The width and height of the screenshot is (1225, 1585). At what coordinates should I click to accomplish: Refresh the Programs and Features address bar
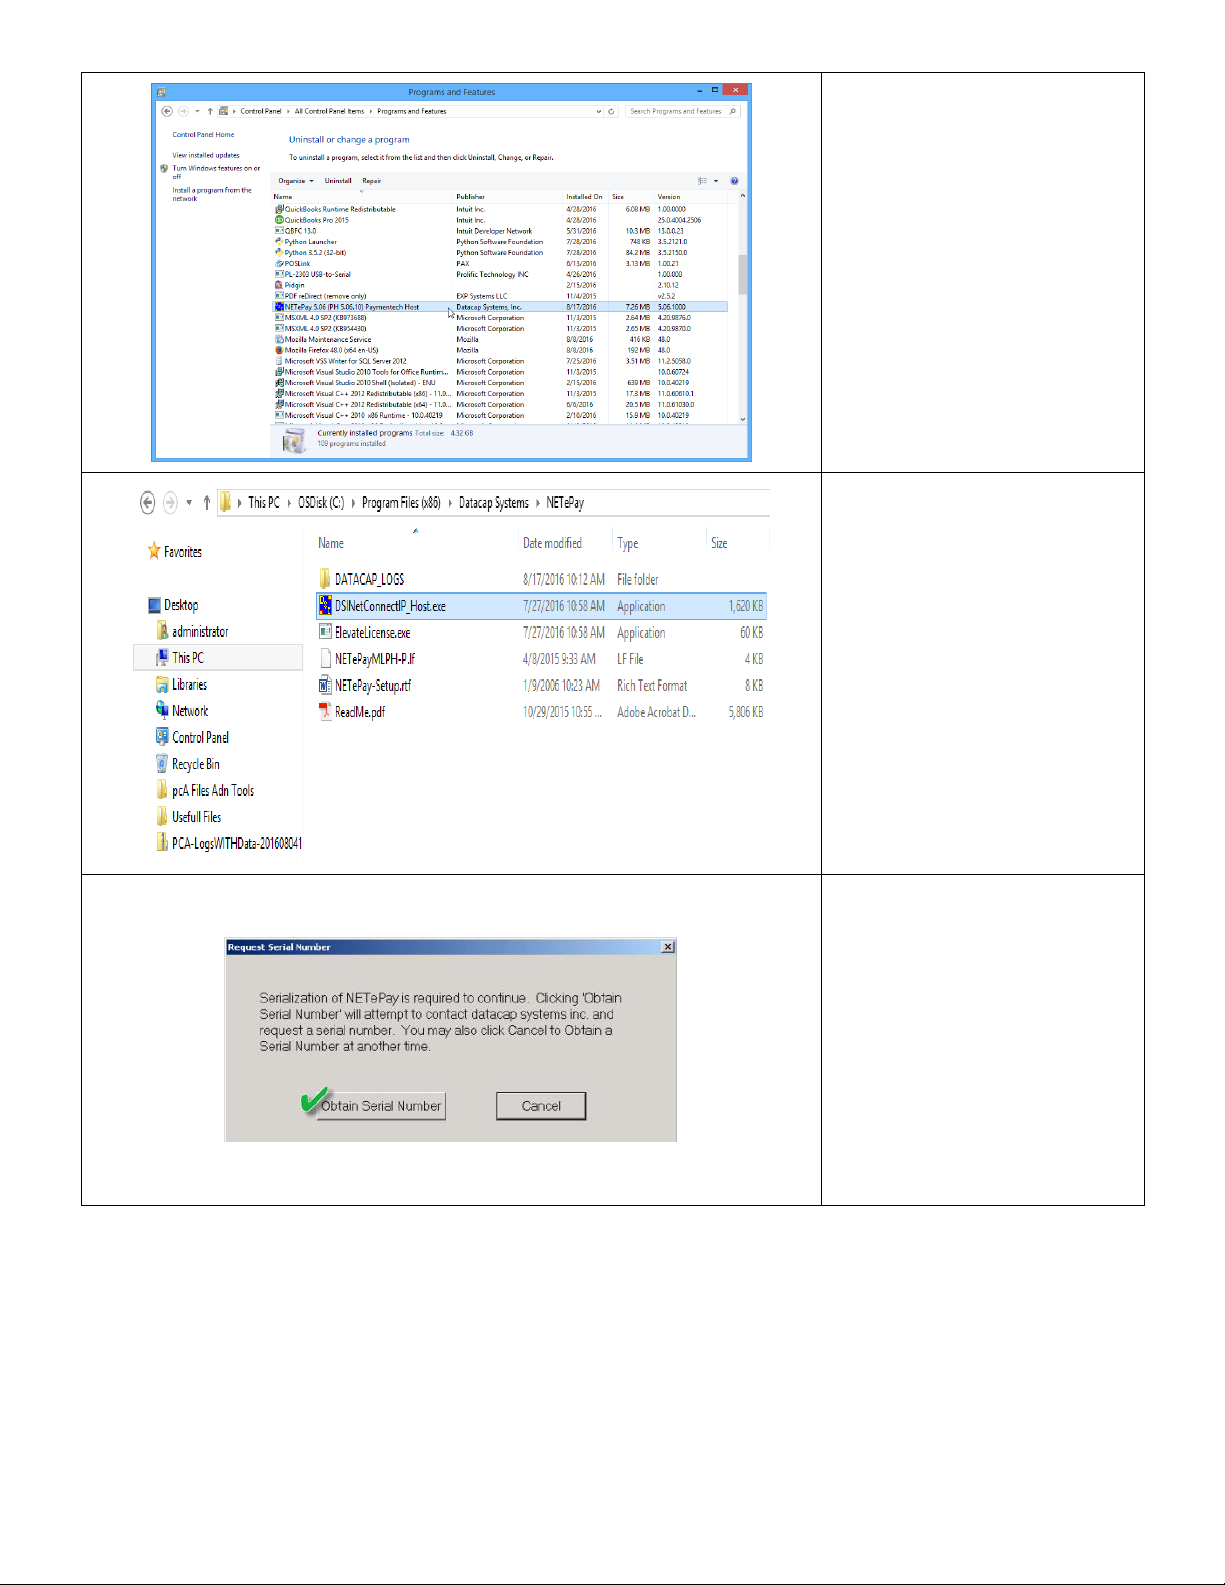[611, 111]
